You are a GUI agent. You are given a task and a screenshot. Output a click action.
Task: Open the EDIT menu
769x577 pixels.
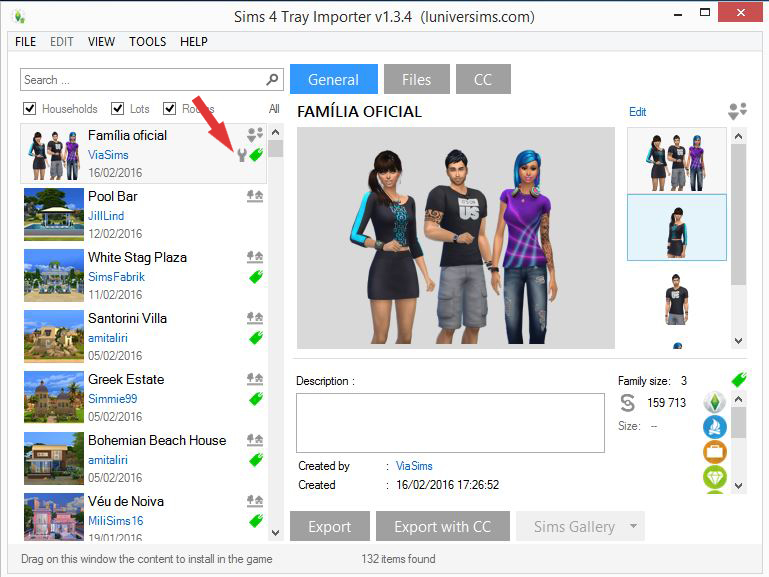click(x=62, y=42)
